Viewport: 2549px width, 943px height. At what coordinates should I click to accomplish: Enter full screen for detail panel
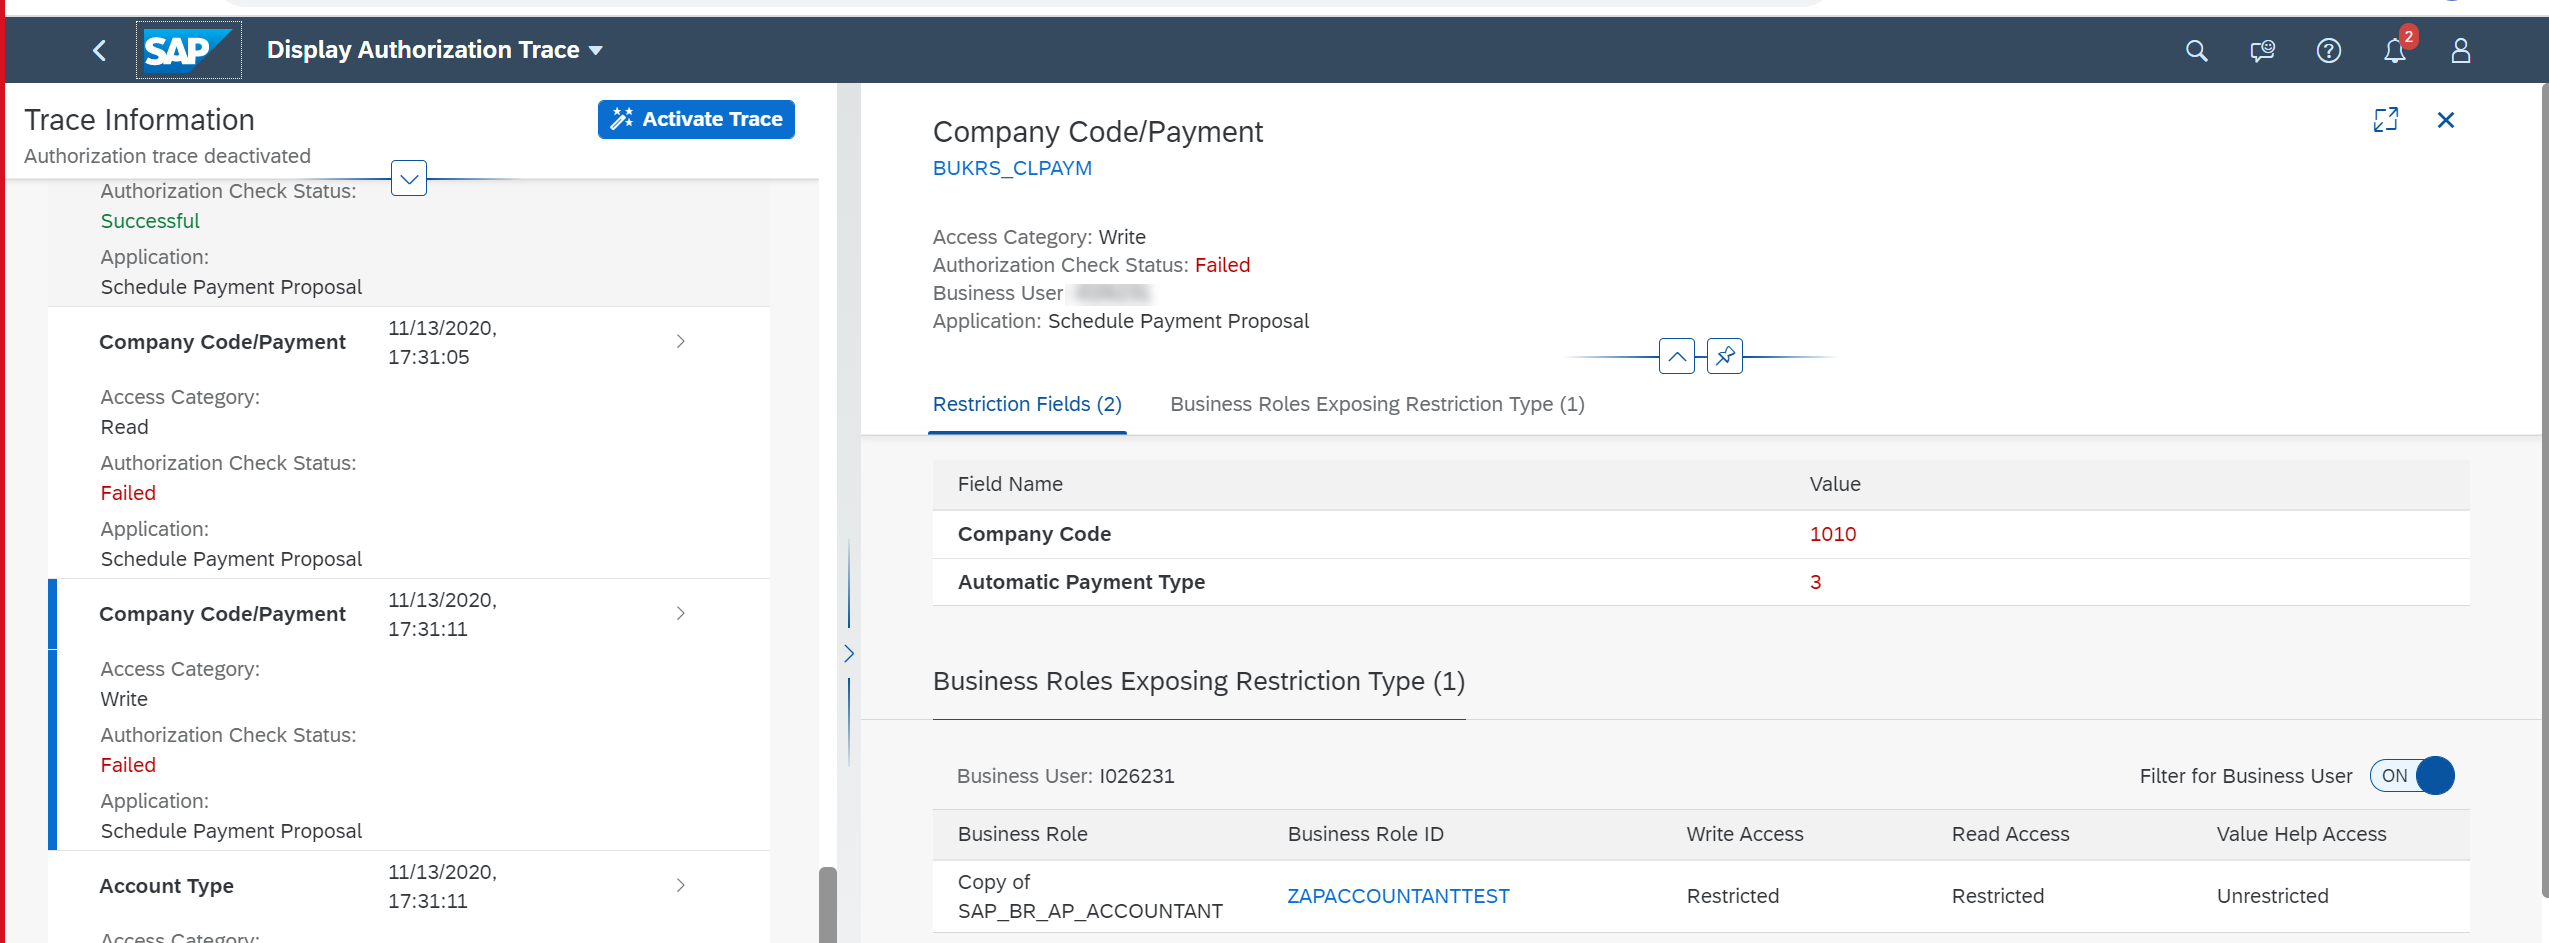point(2386,120)
